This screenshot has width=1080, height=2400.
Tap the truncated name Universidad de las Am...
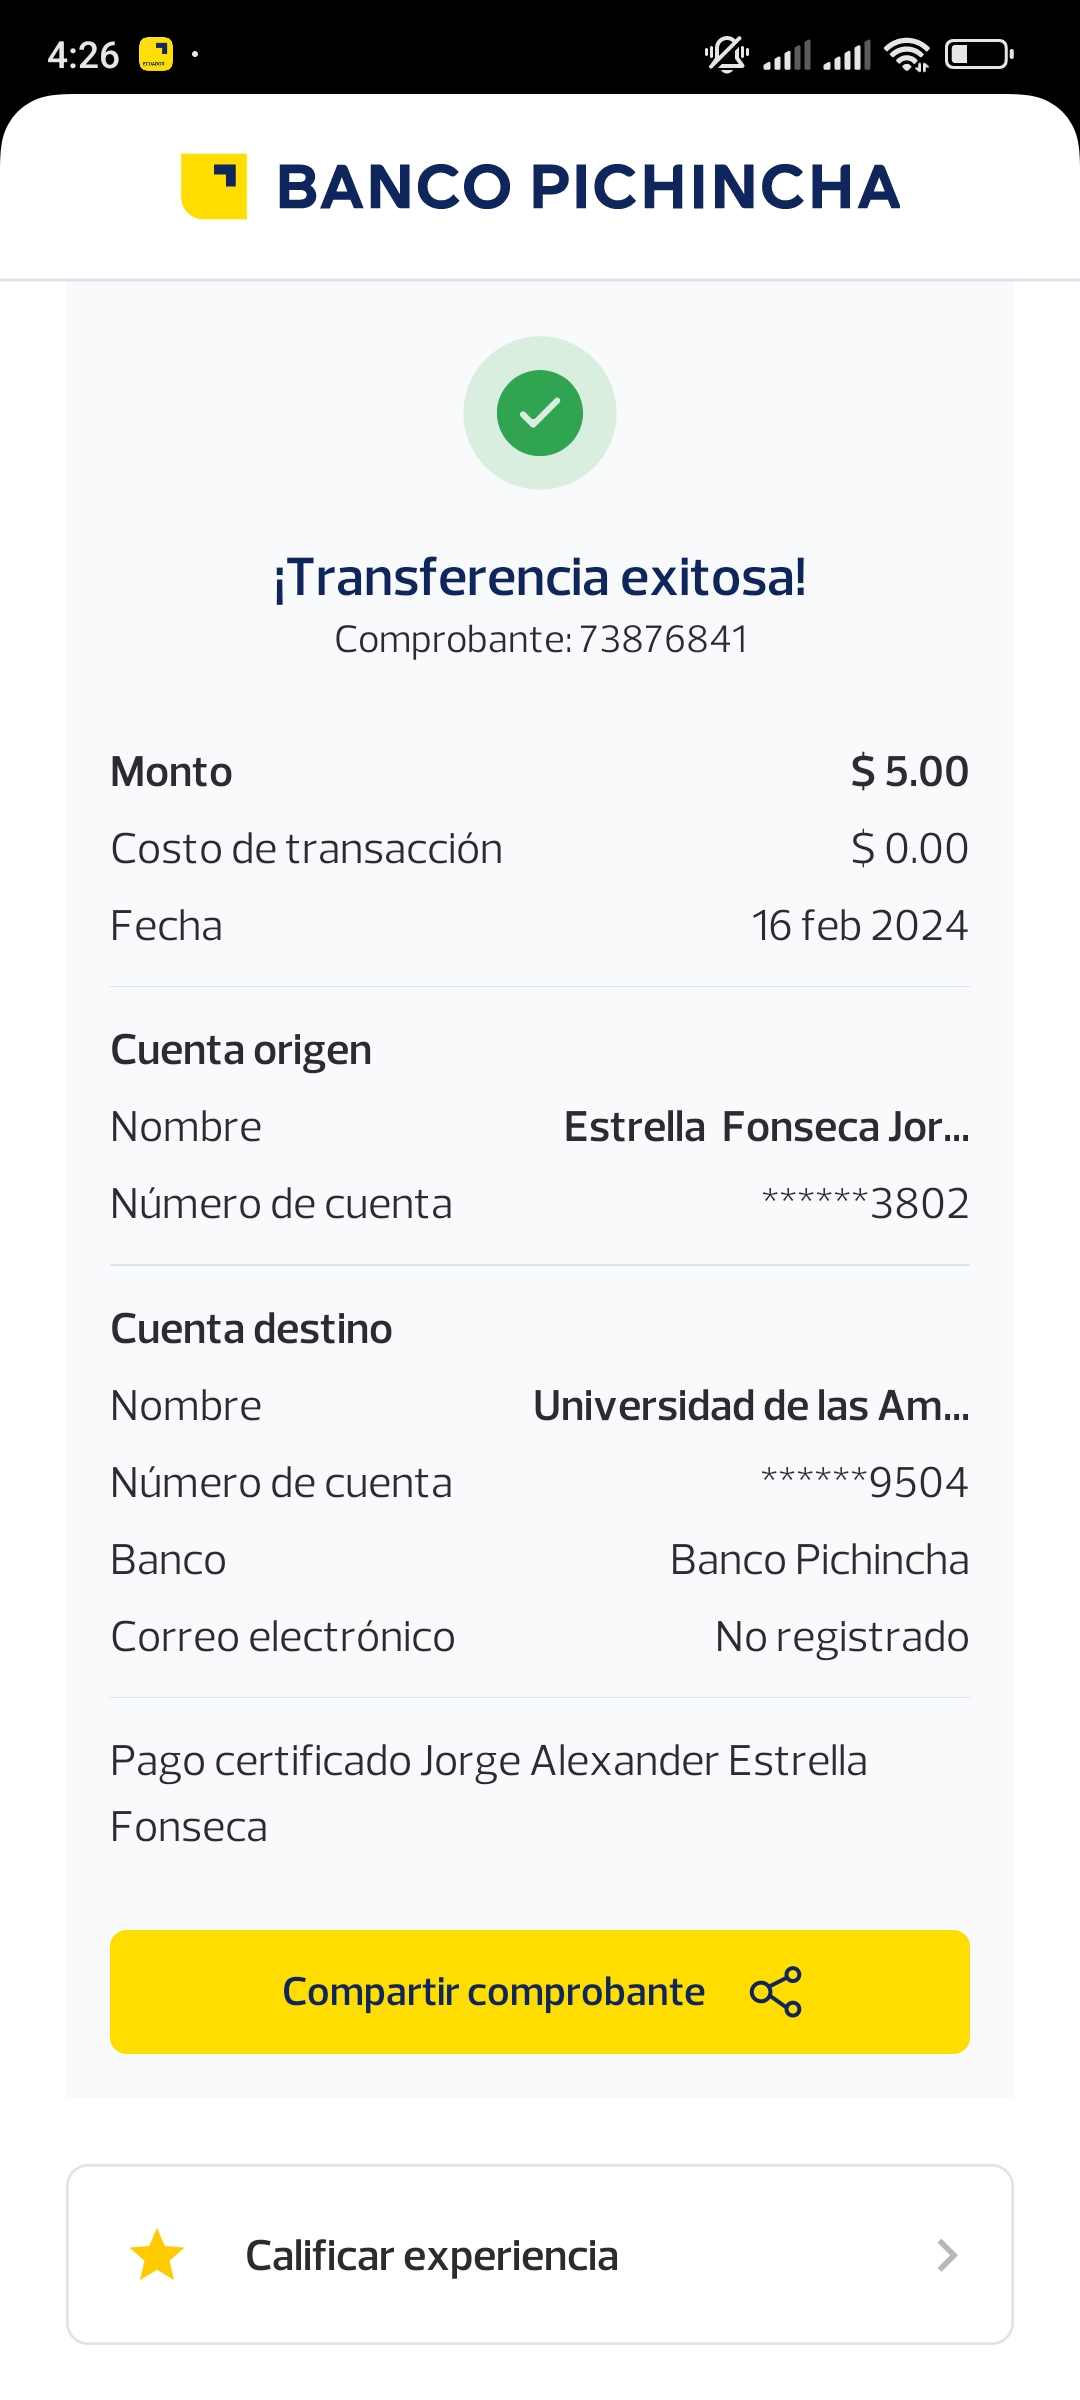[751, 1406]
